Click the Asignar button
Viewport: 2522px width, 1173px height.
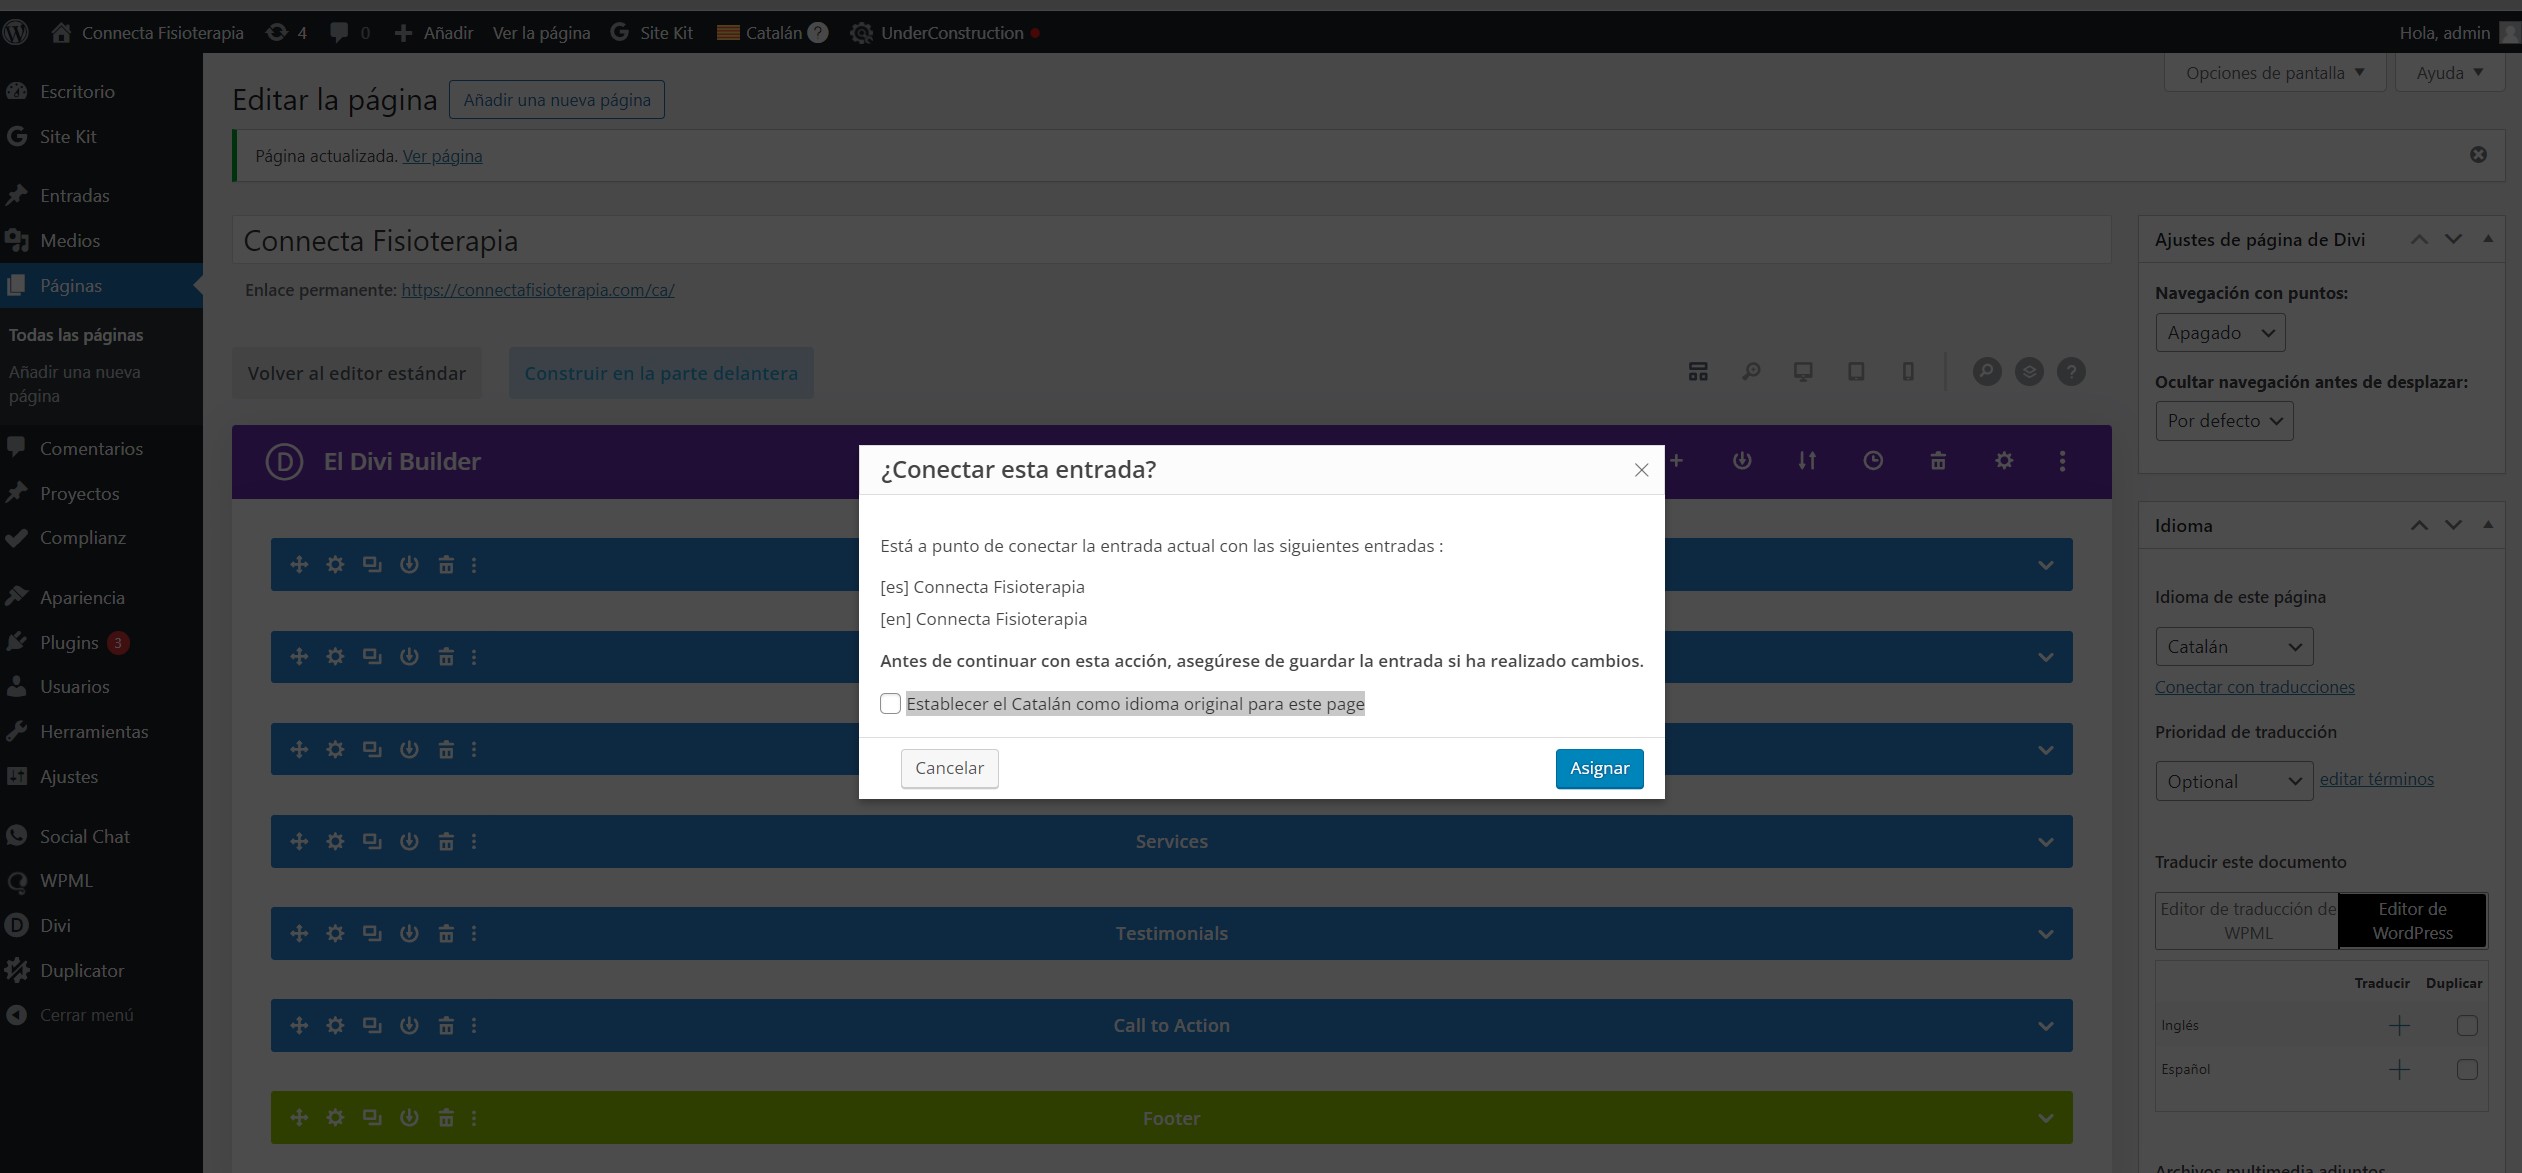pos(1598,769)
